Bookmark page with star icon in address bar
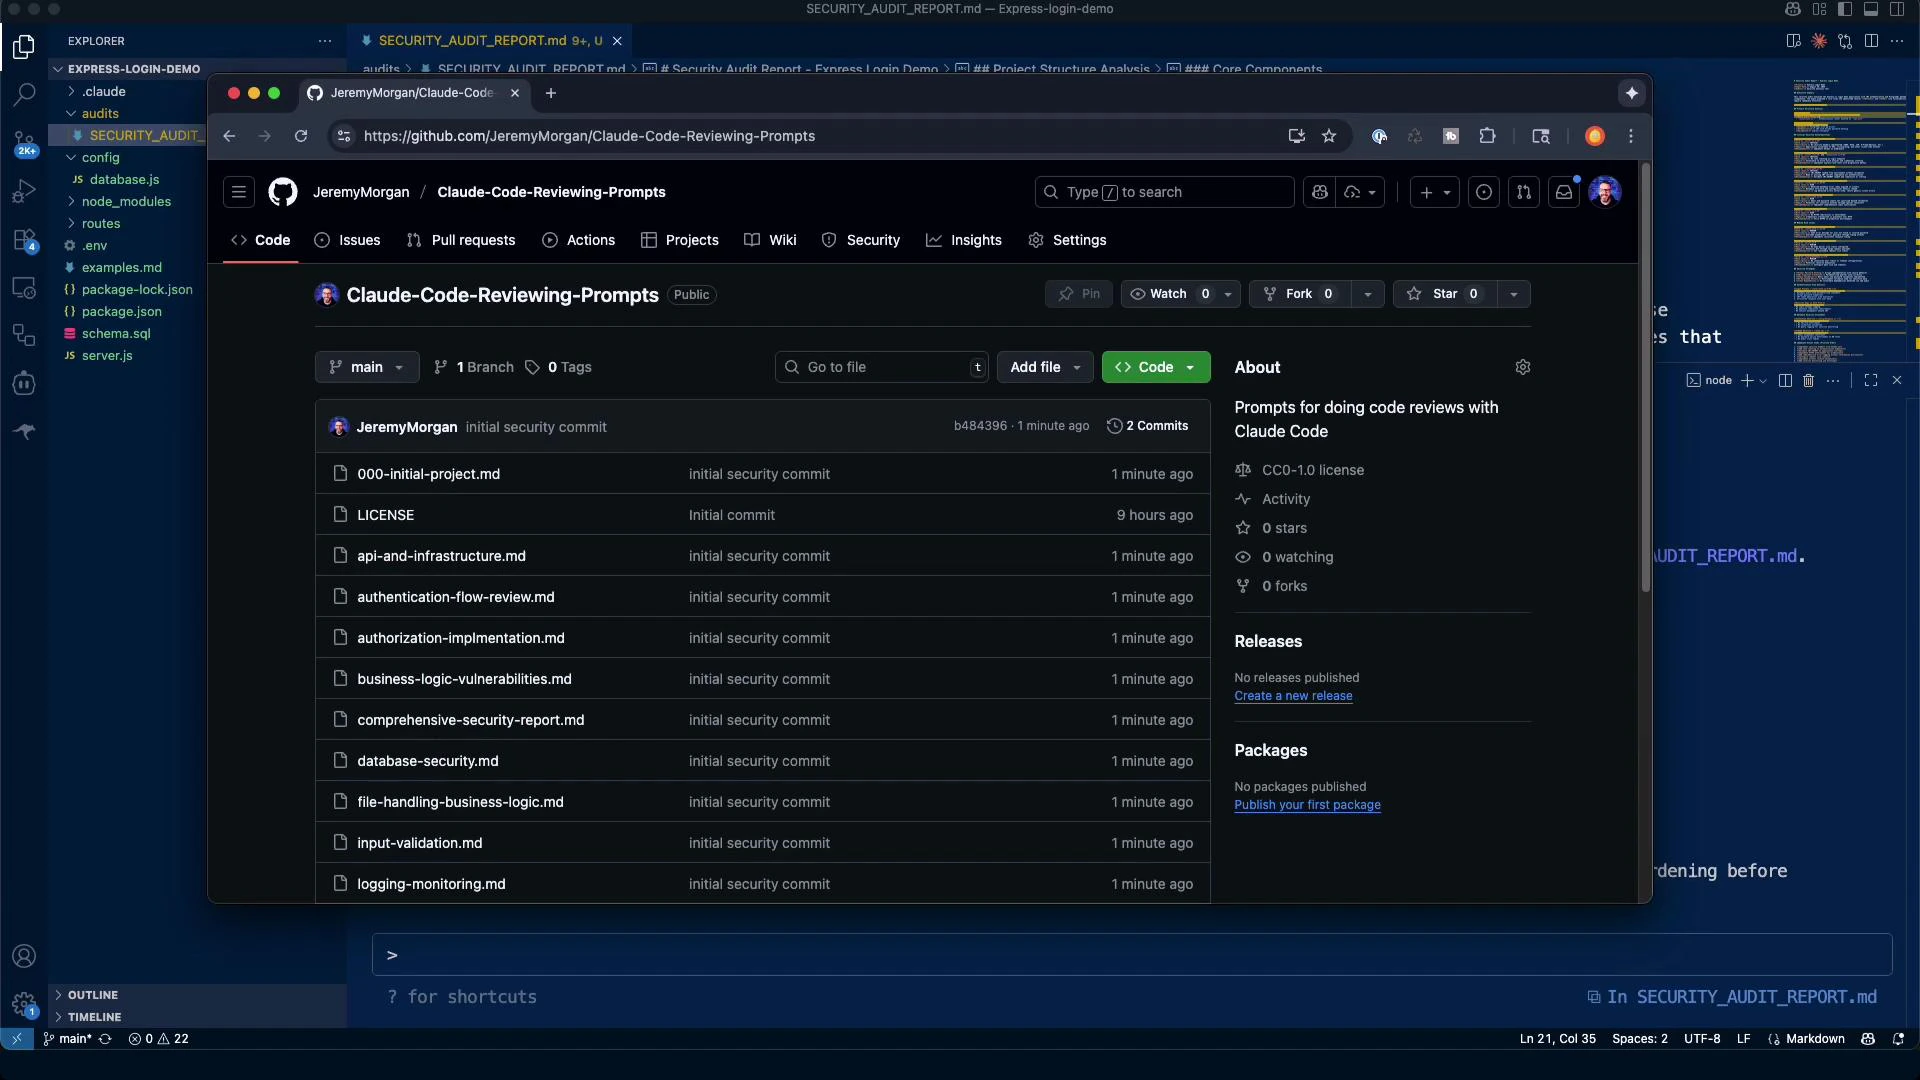1920x1080 pixels. [x=1329, y=136]
